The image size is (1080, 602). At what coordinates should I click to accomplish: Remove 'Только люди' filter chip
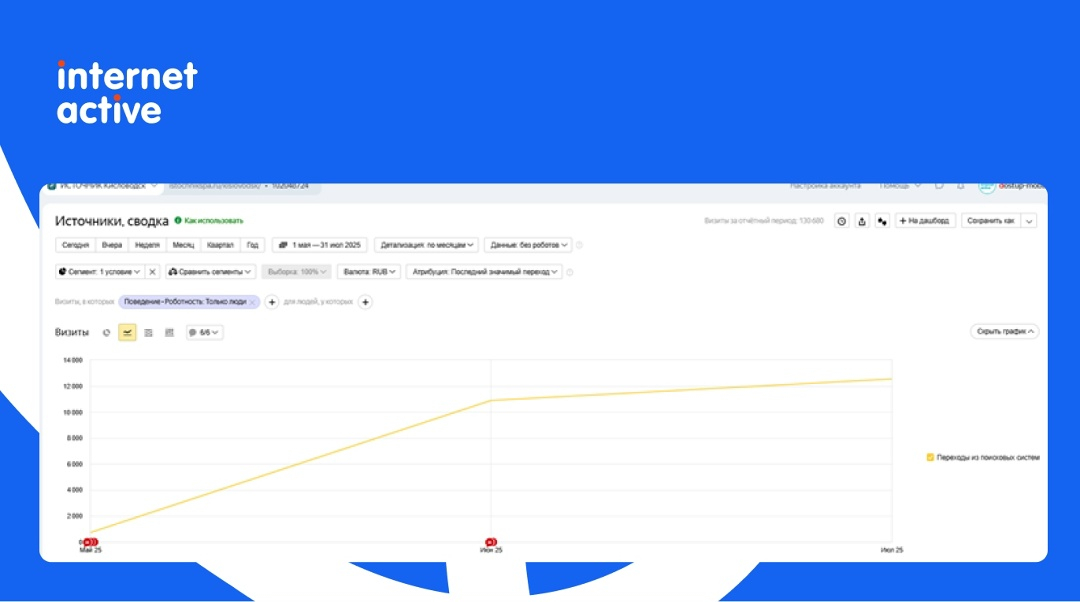pos(253,302)
